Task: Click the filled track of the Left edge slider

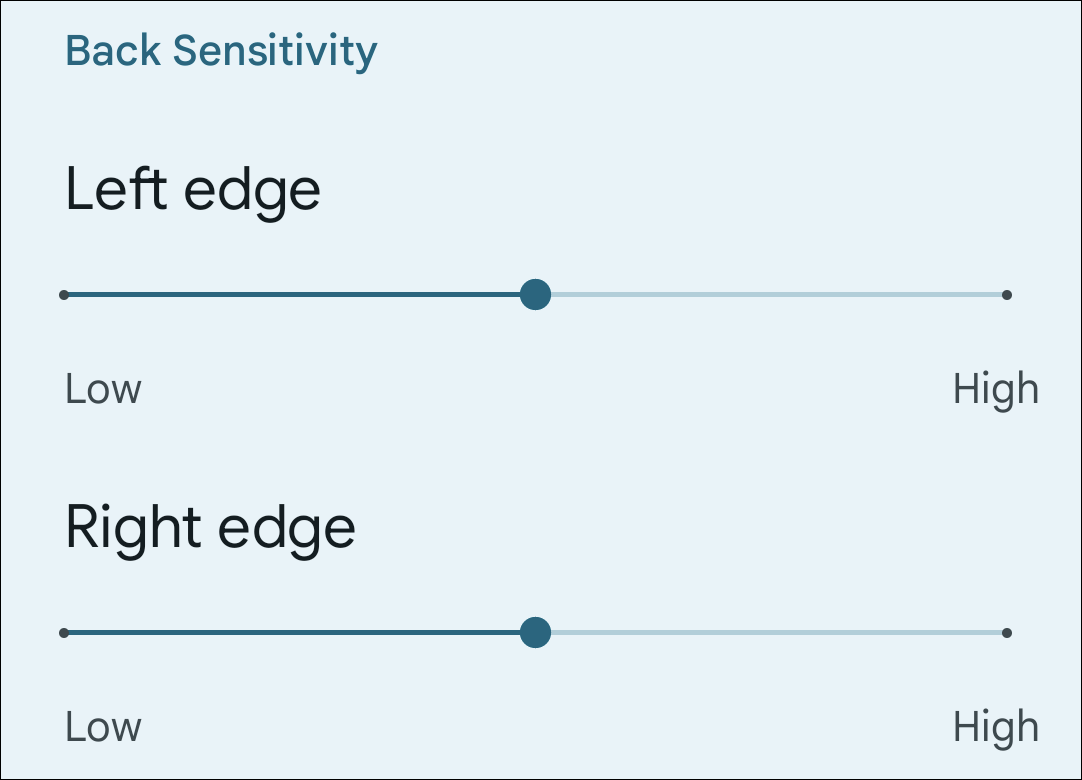Action: [x=300, y=294]
